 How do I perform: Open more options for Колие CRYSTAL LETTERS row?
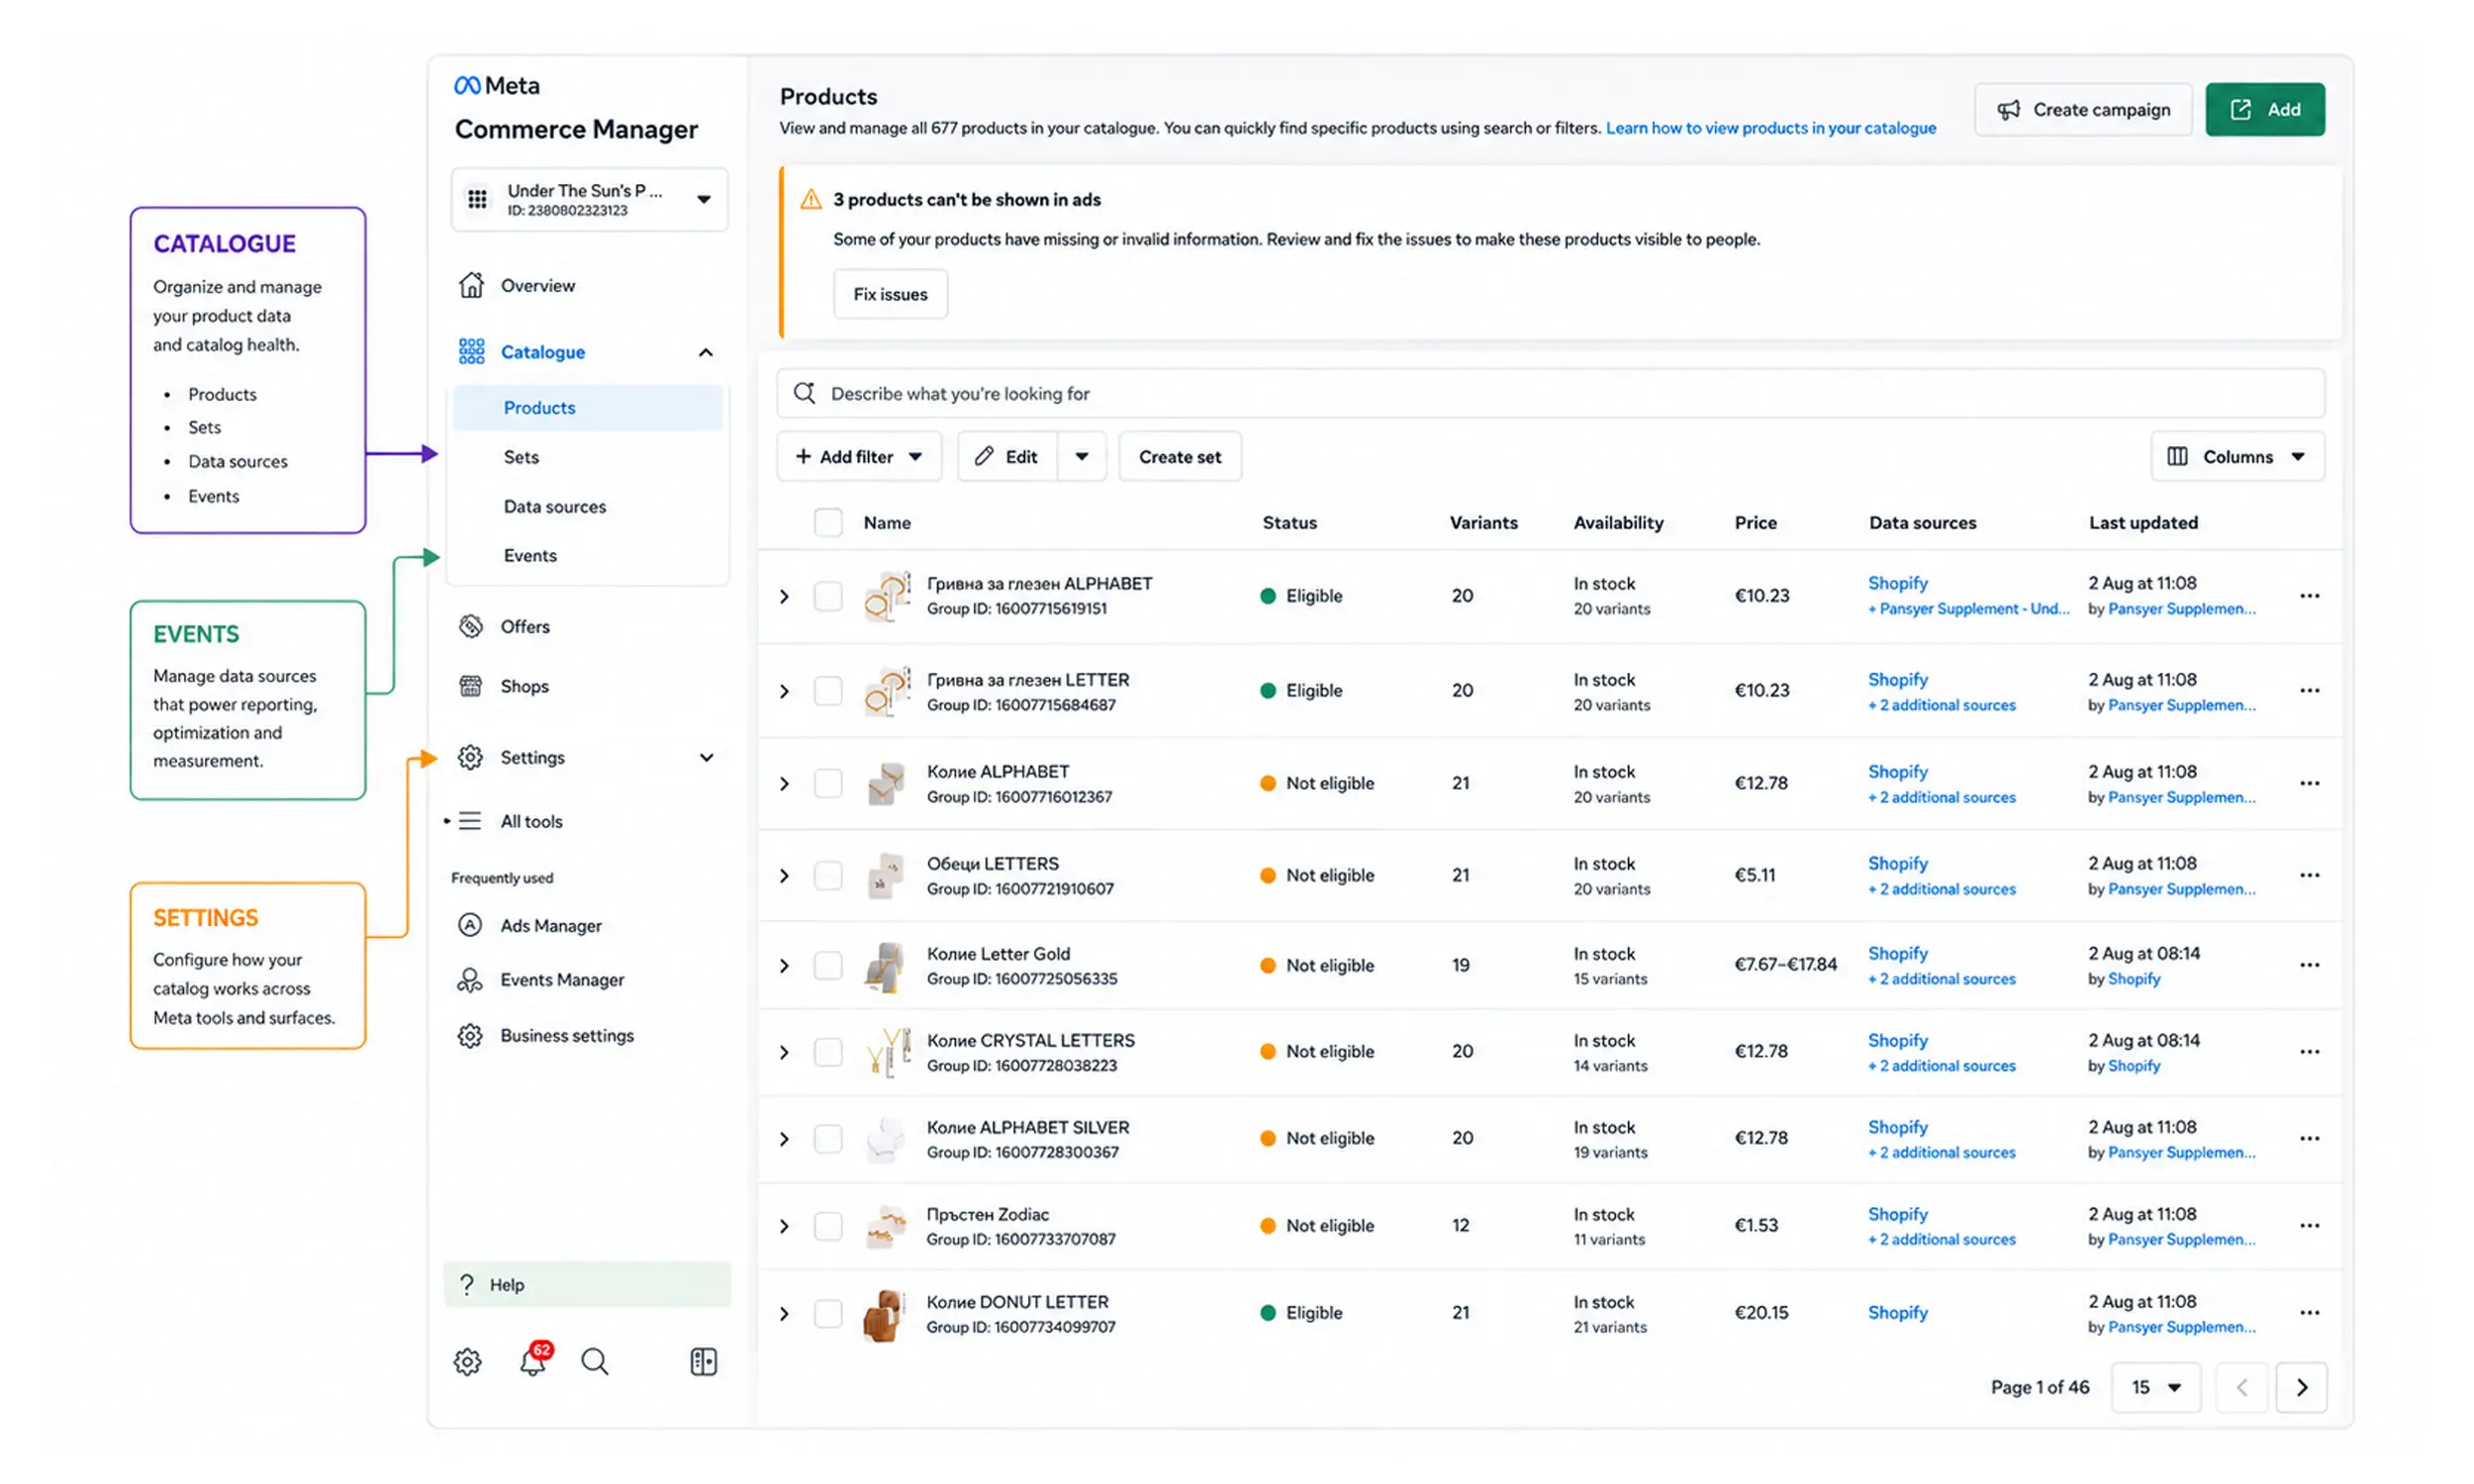[x=2309, y=1052]
